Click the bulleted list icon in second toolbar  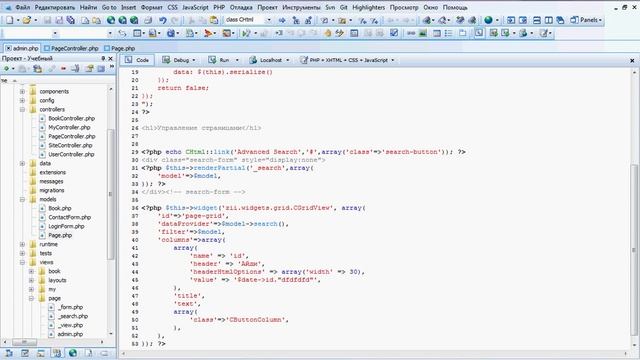(448, 33)
